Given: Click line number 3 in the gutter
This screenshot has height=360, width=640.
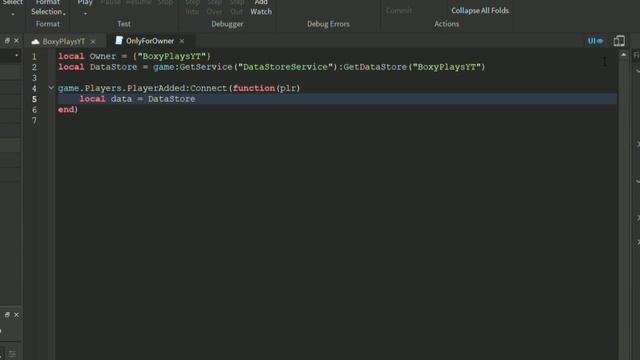Looking at the screenshot, I should coord(34,78).
